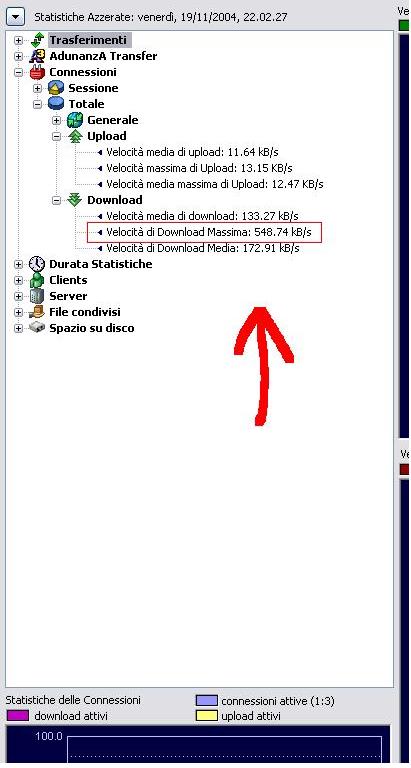The height and width of the screenshot is (768, 411).
Task: Click the Durata Statistiche clock icon
Action: click(x=37, y=264)
